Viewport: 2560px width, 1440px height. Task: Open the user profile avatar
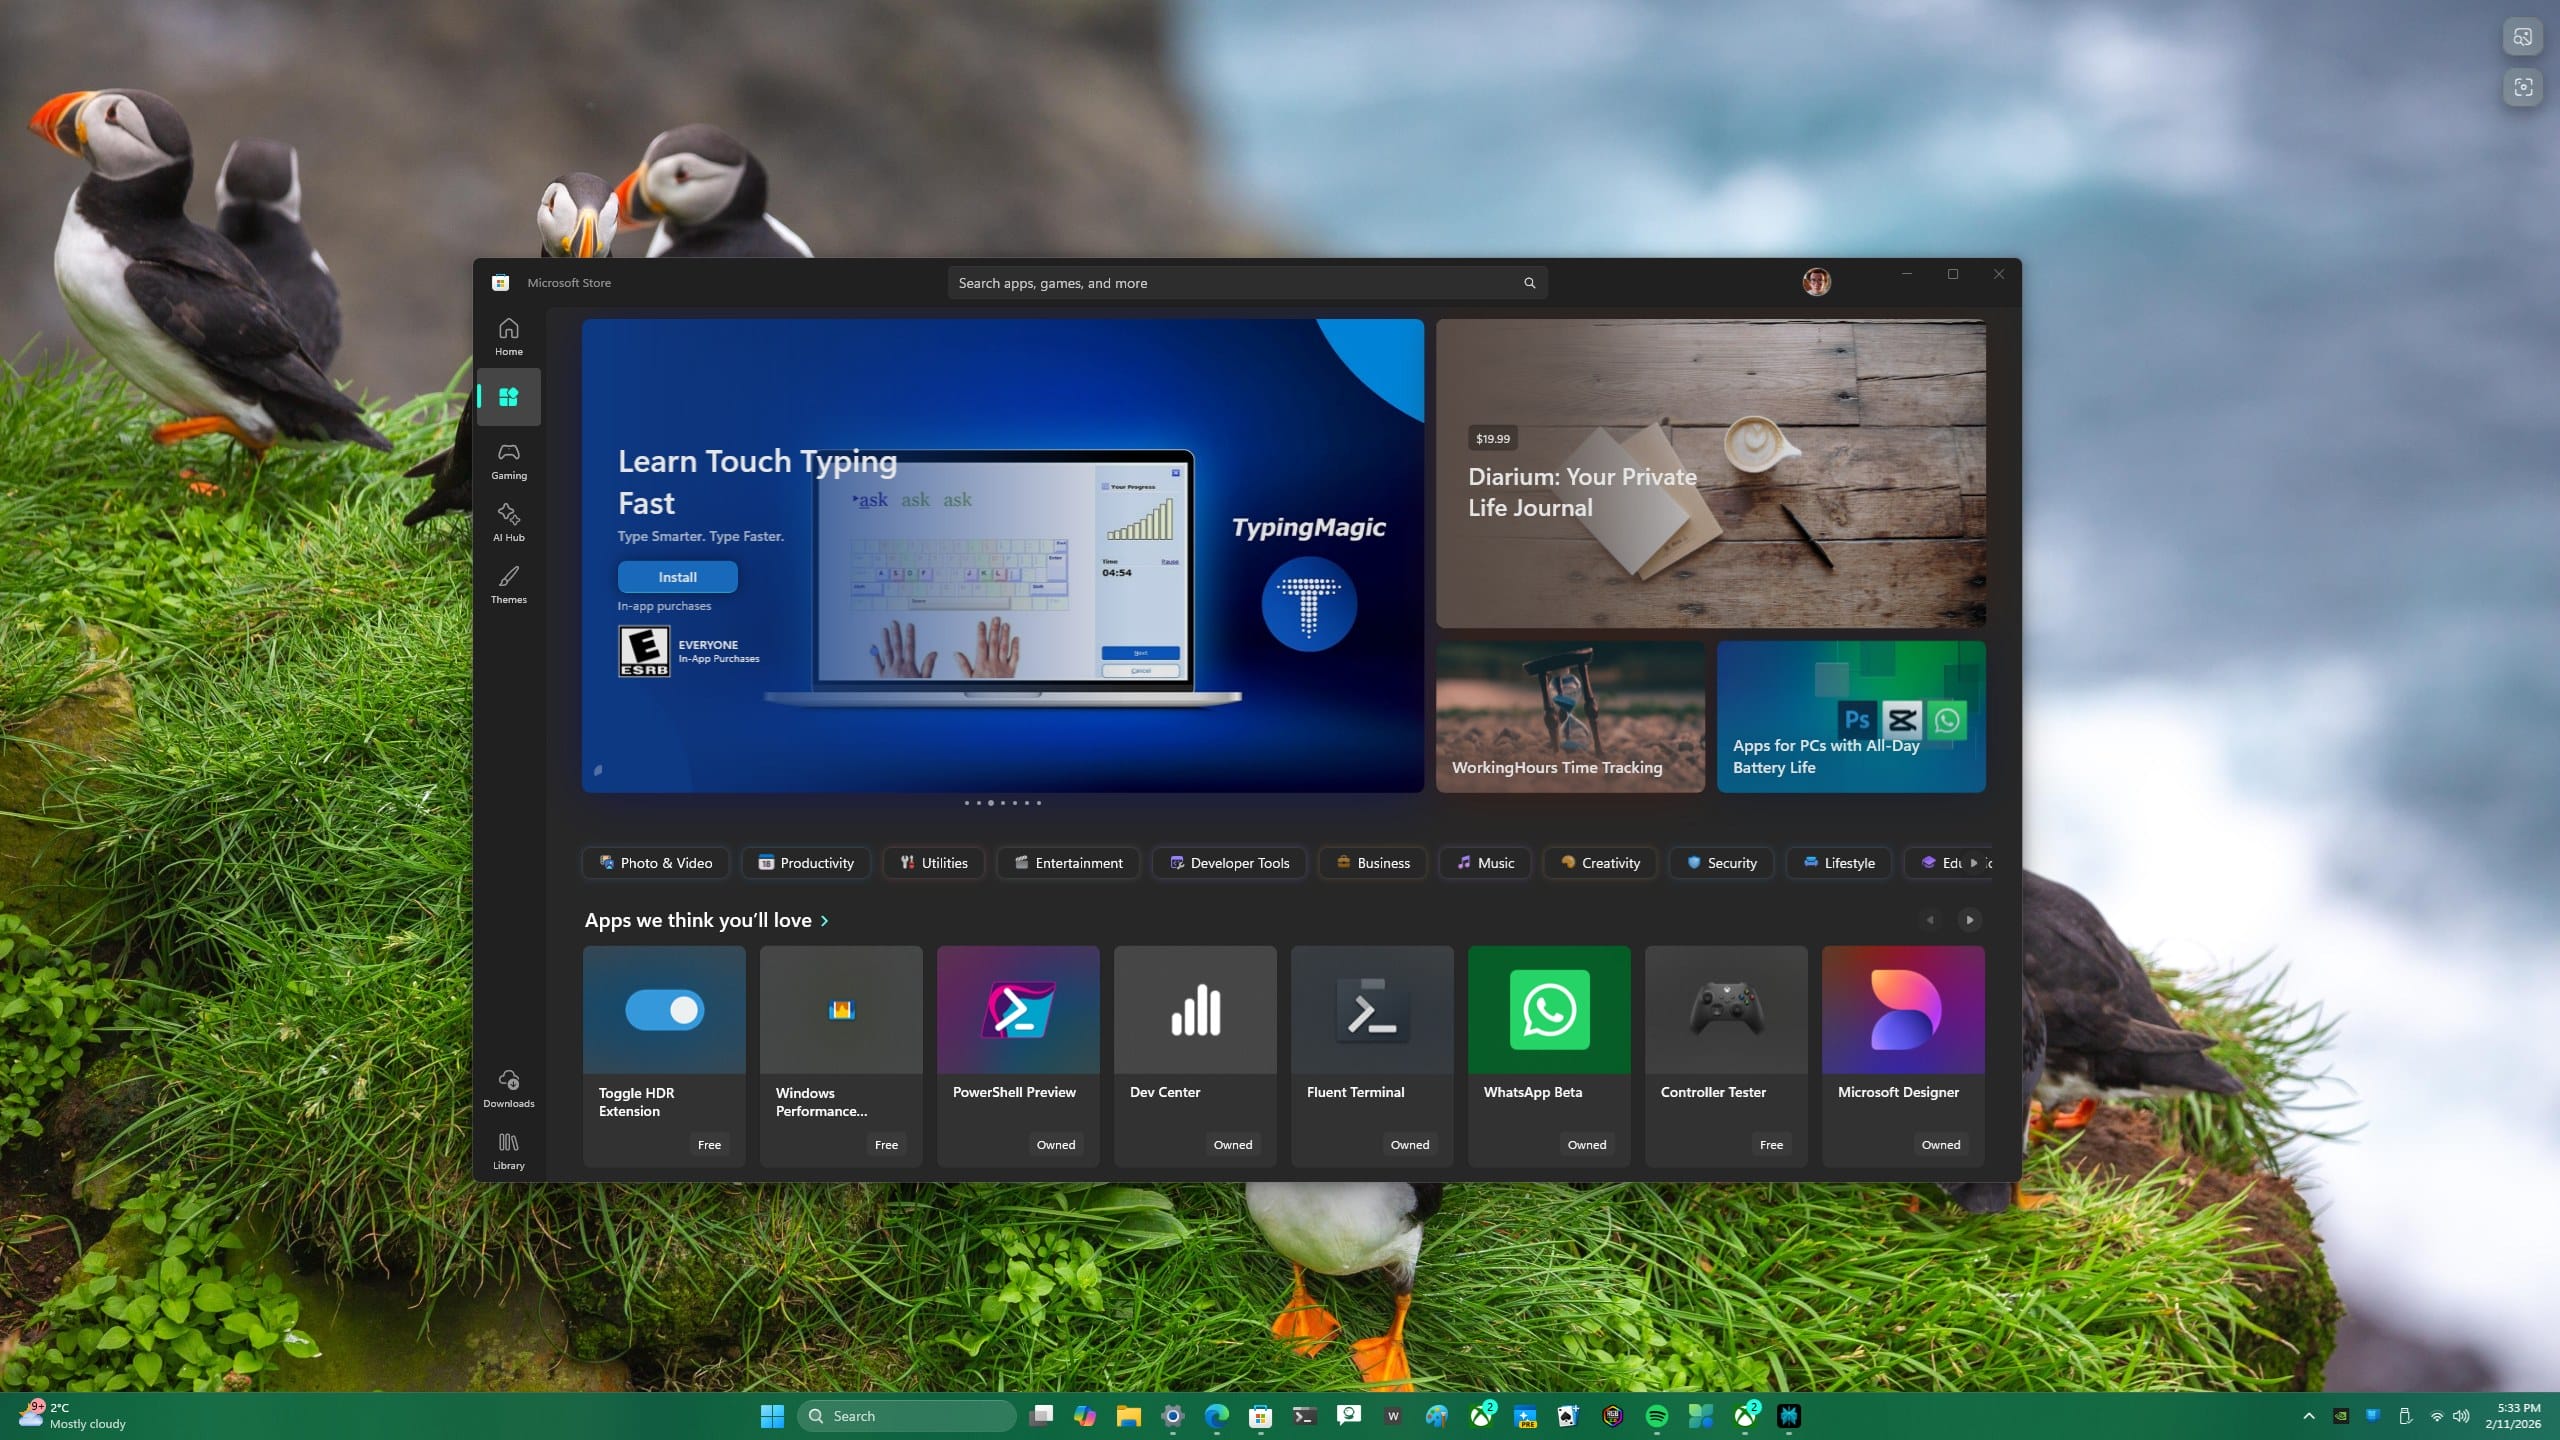[x=1816, y=282]
